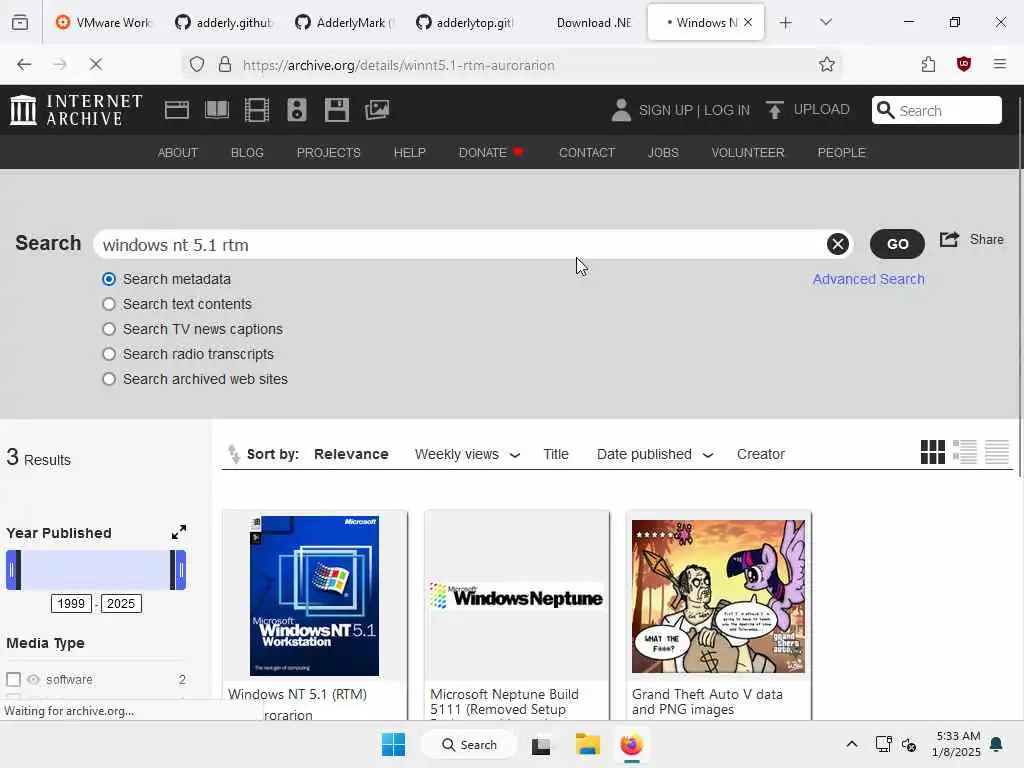Click the top-right Internet Archive Search box
The height and width of the screenshot is (768, 1024).
coord(936,110)
